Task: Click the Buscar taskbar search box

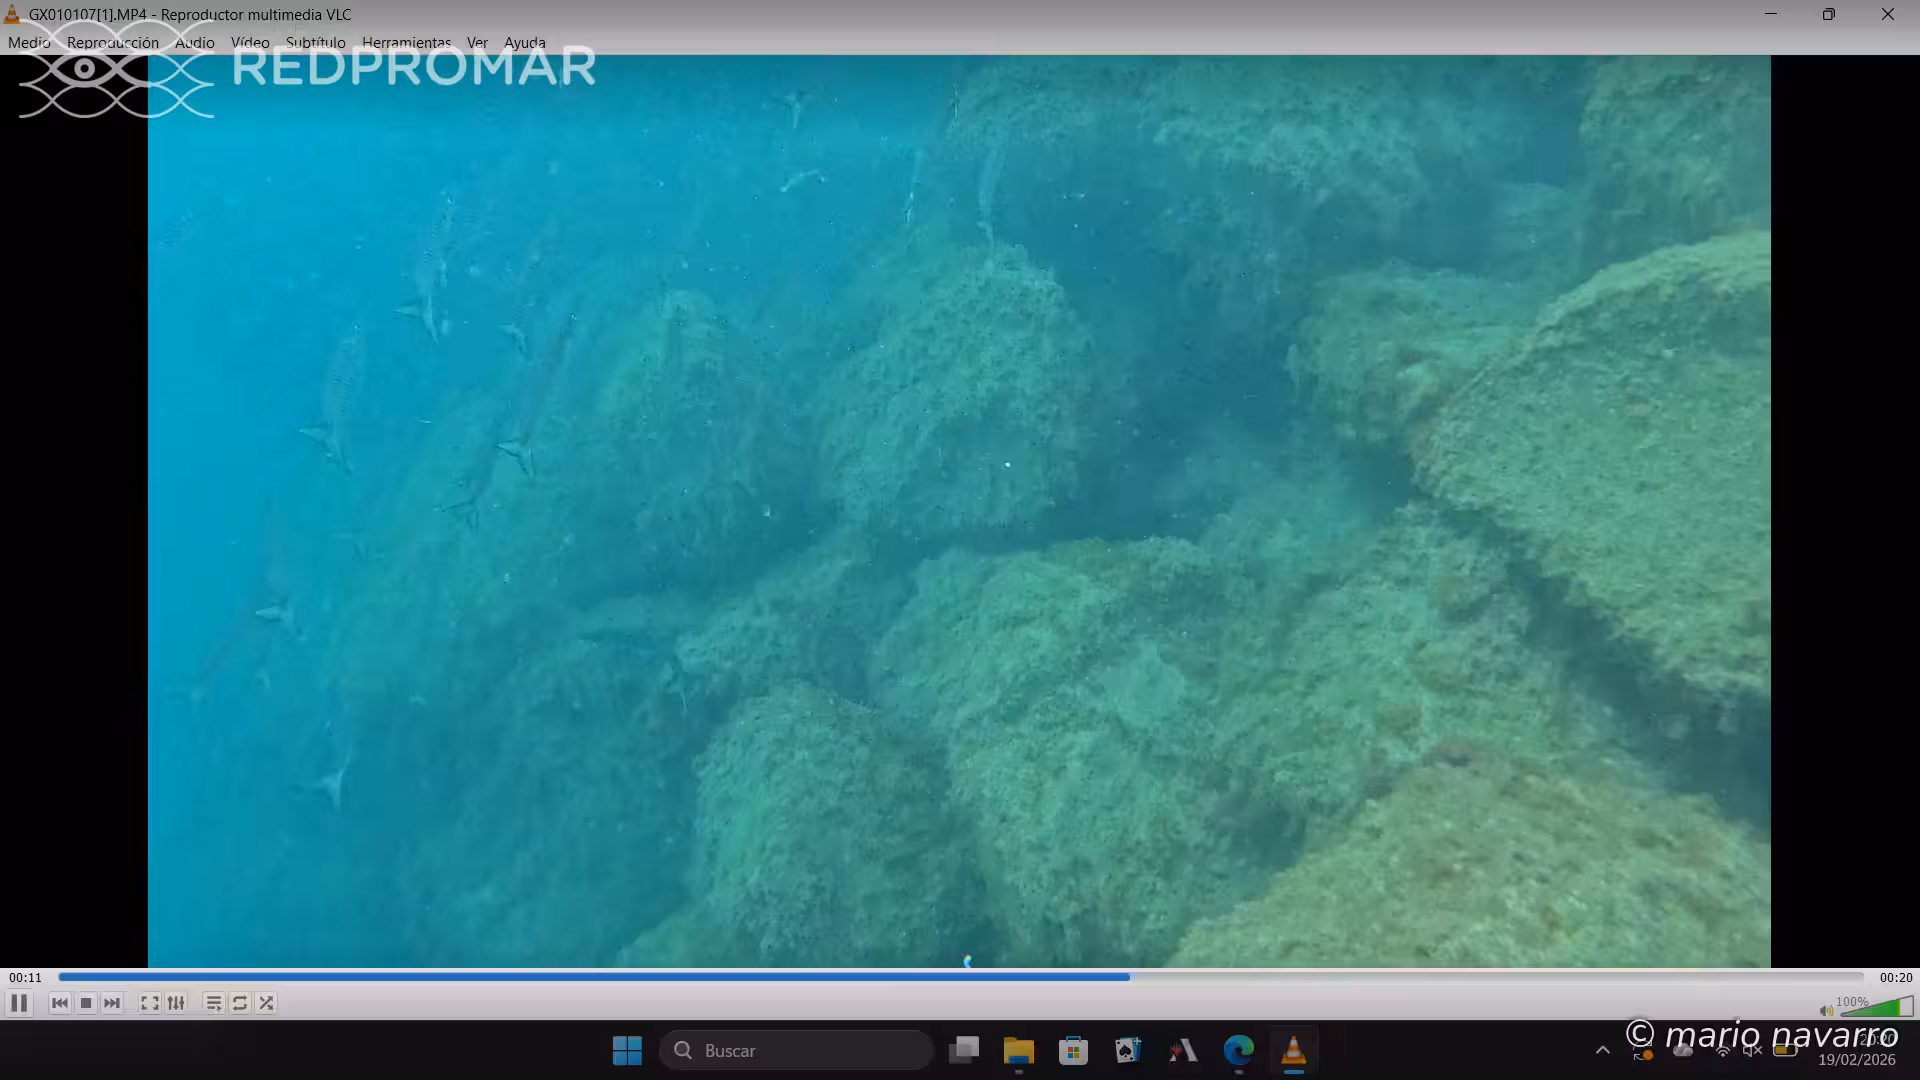Action: [x=796, y=1050]
